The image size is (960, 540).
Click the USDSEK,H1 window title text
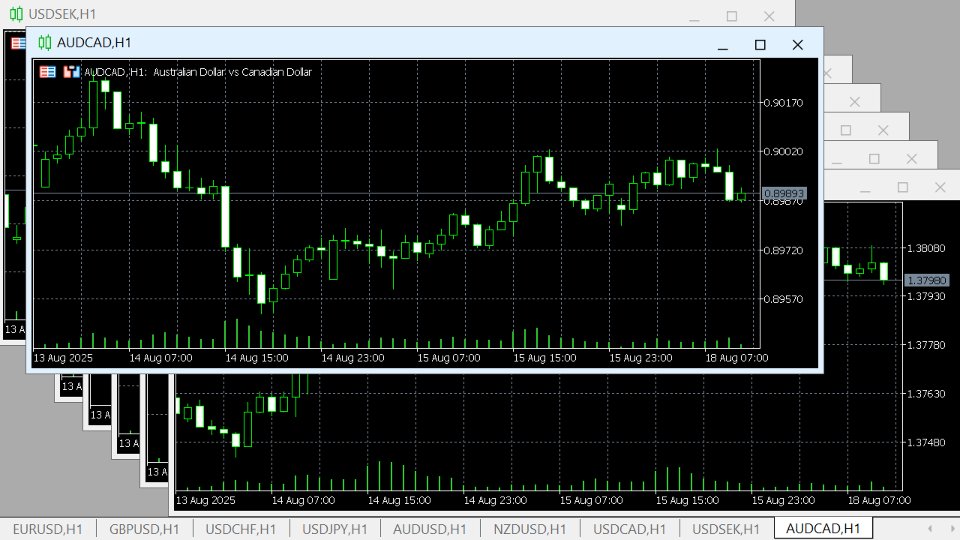pos(62,13)
